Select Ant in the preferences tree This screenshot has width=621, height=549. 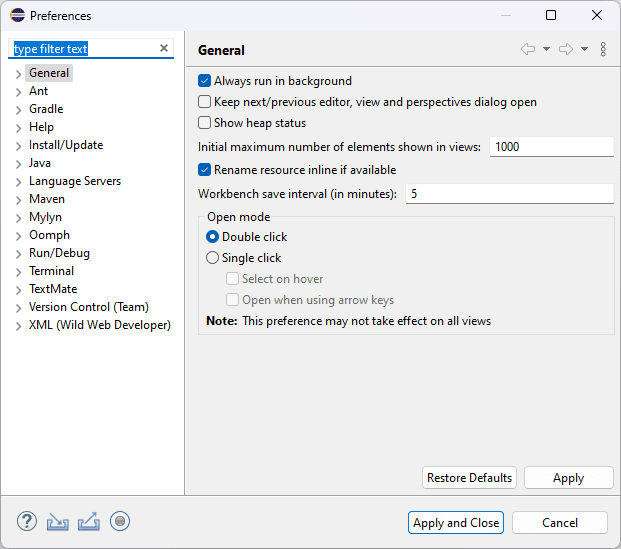[38, 91]
